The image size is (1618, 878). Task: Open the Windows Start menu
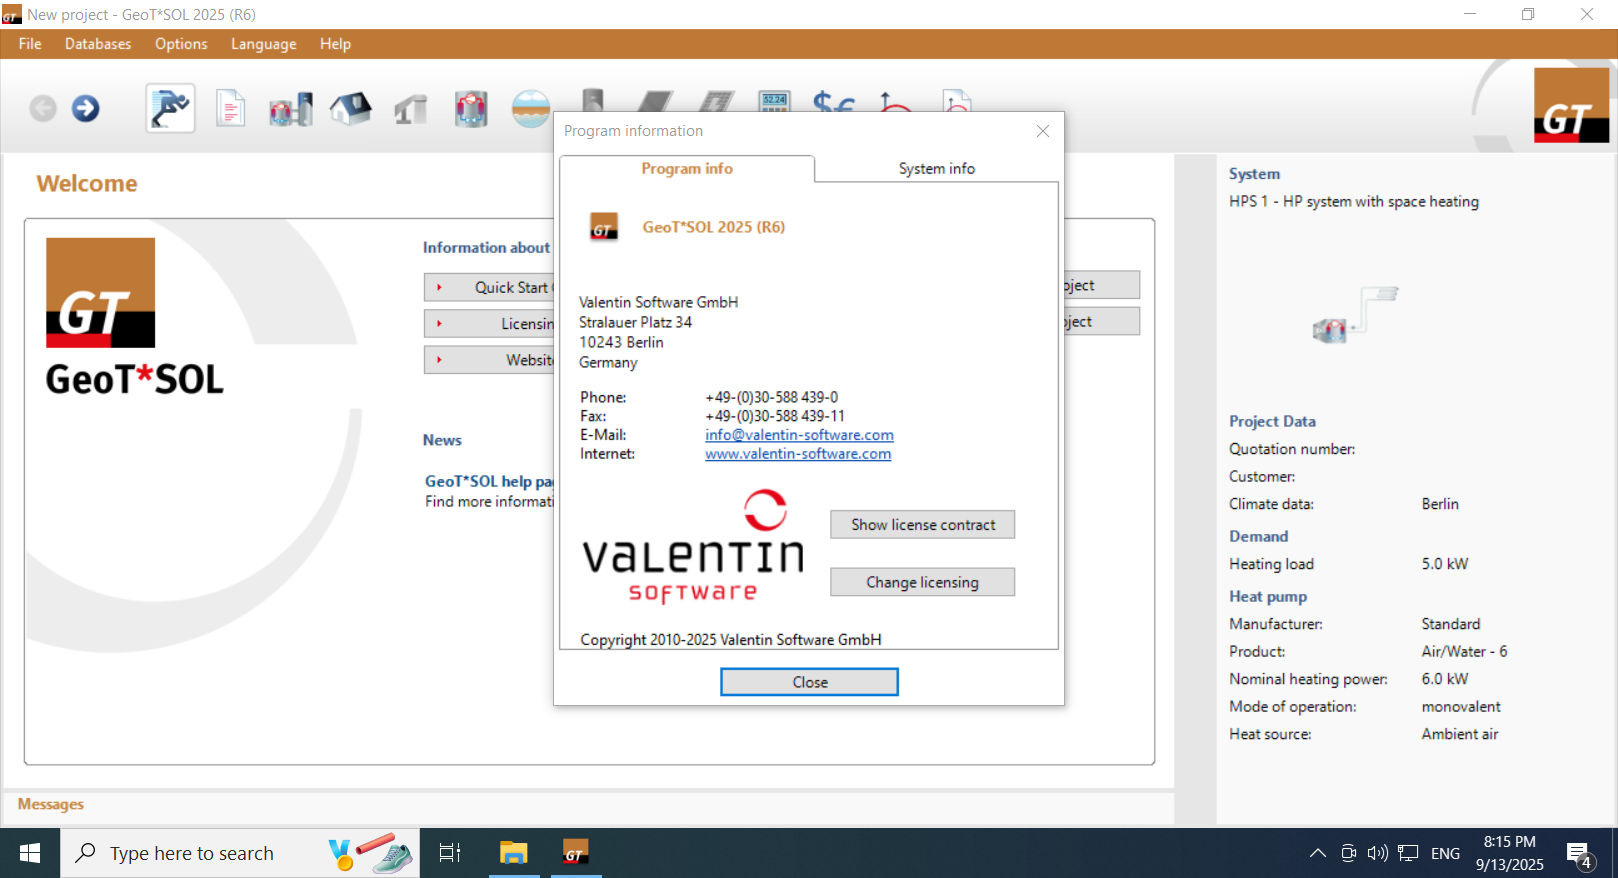pyautogui.click(x=30, y=853)
